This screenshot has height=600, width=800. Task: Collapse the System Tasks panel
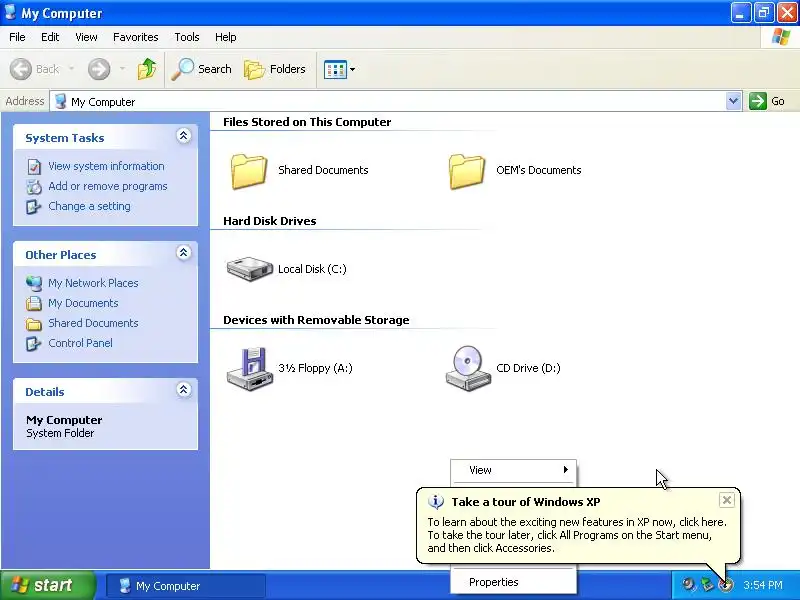(184, 136)
